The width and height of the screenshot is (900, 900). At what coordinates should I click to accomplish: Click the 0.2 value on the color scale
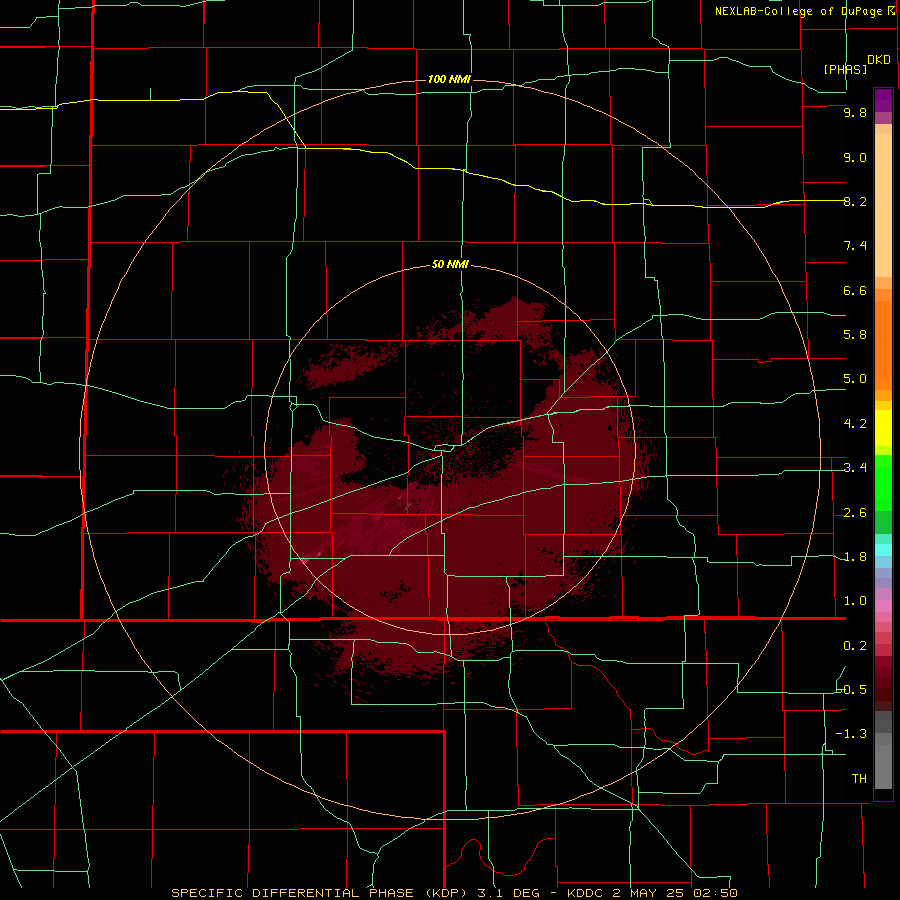[x=855, y=646]
